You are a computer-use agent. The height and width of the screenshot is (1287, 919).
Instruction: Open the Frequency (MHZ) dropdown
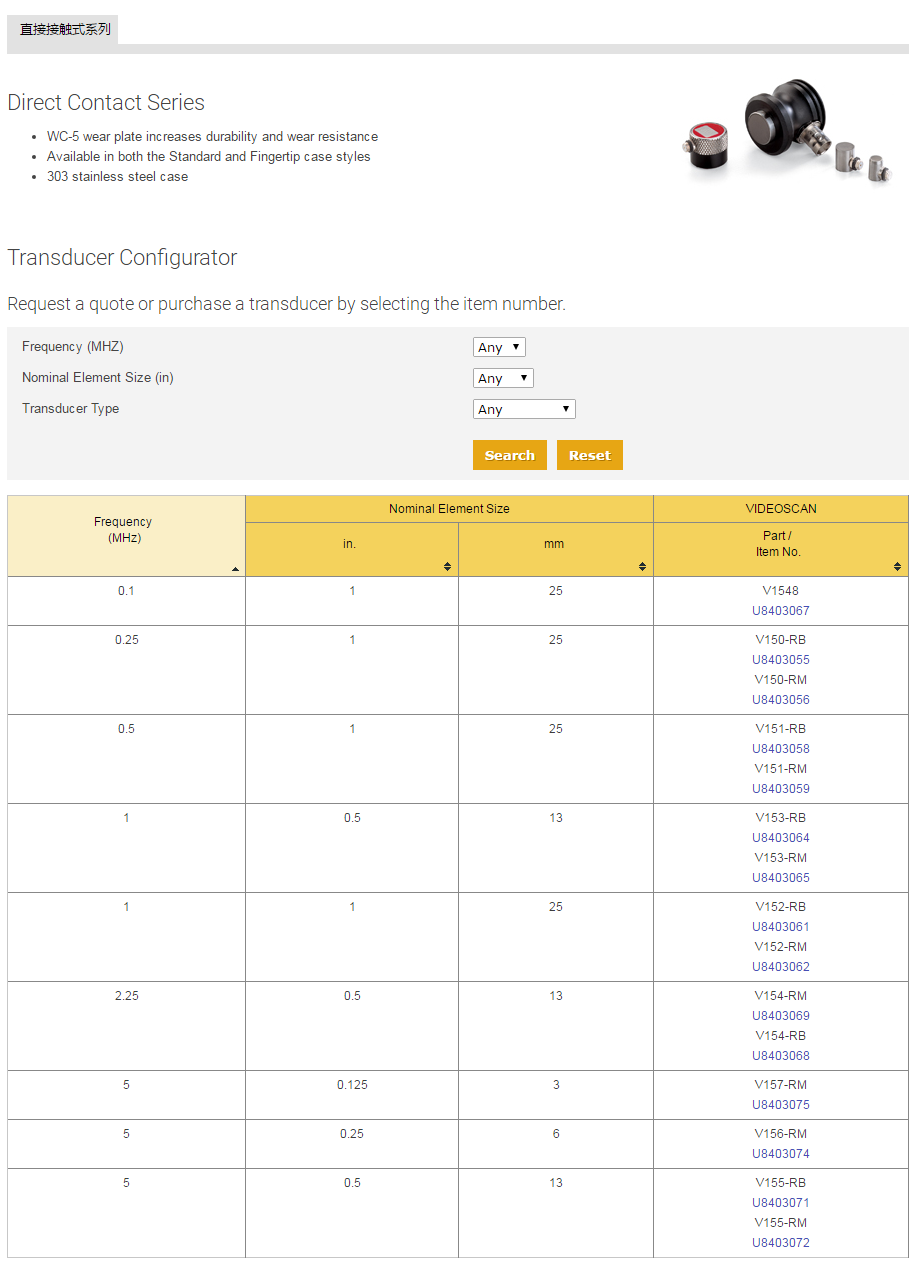499,347
